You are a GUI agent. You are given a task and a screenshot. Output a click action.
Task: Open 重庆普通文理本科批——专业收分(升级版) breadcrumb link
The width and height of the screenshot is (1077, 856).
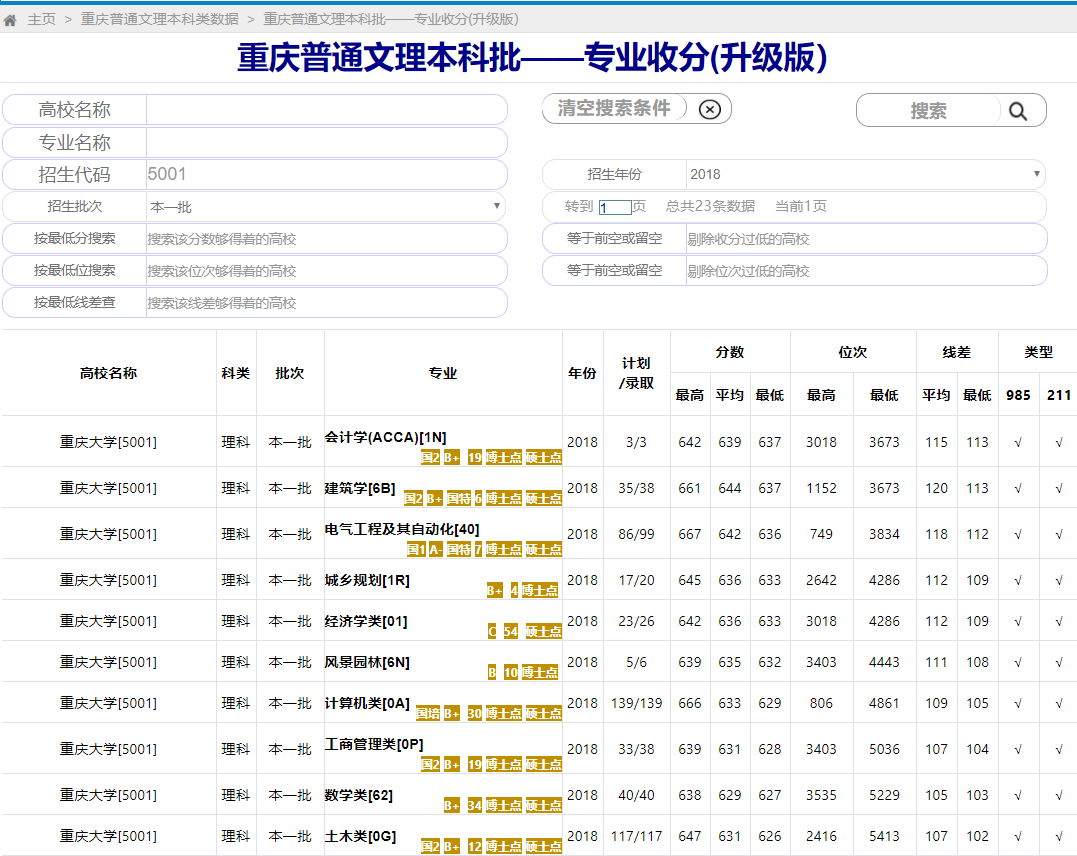coord(391,19)
